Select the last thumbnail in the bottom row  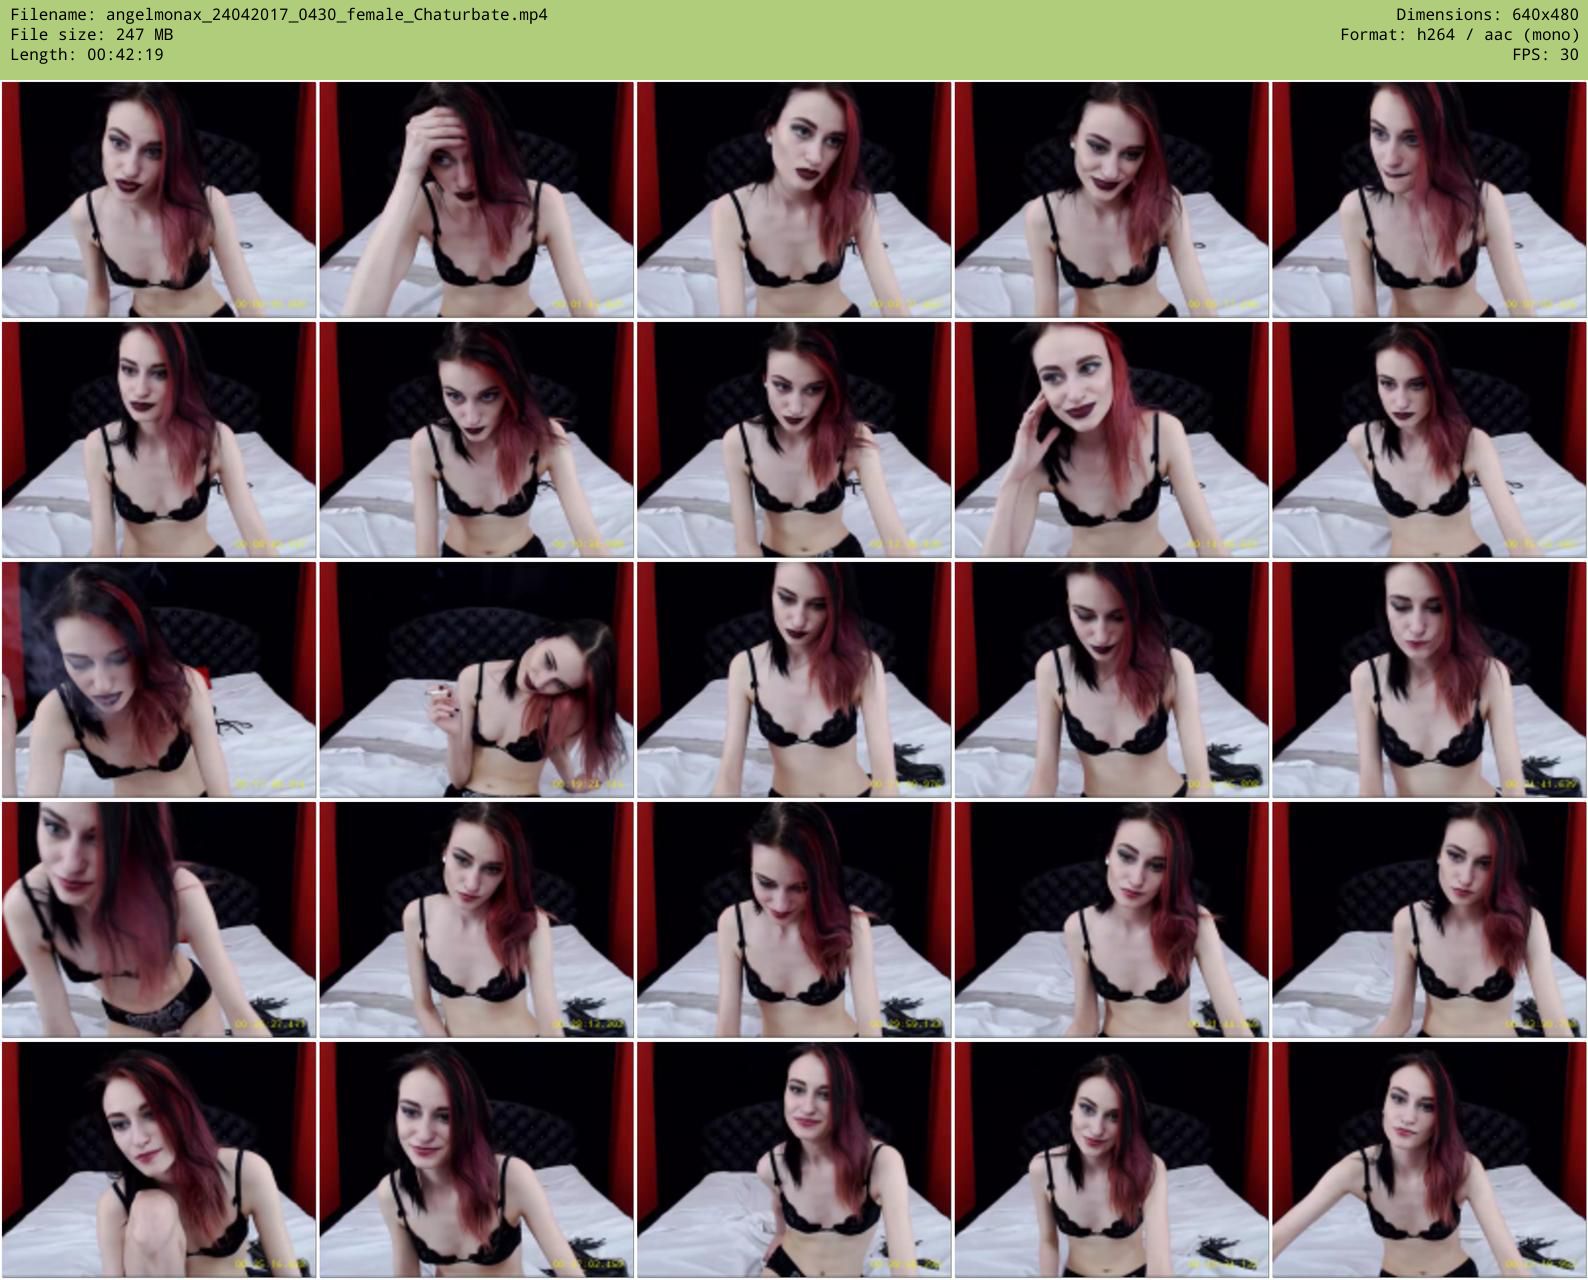point(1429,1160)
